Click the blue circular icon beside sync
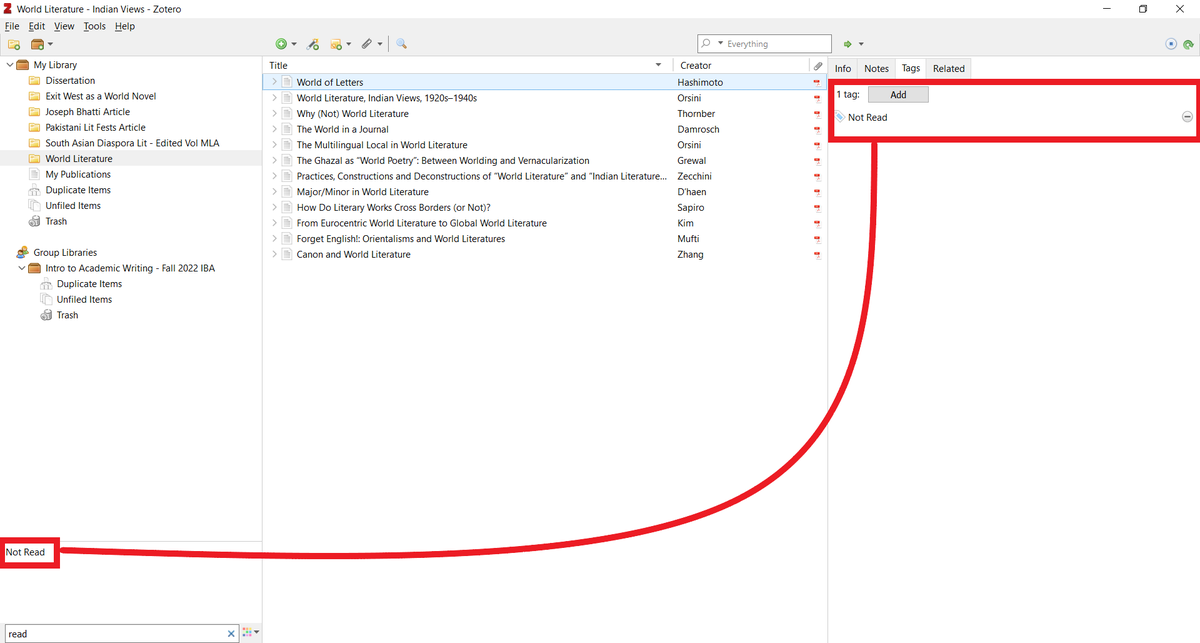Image resolution: width=1200 pixels, height=643 pixels. [1171, 44]
